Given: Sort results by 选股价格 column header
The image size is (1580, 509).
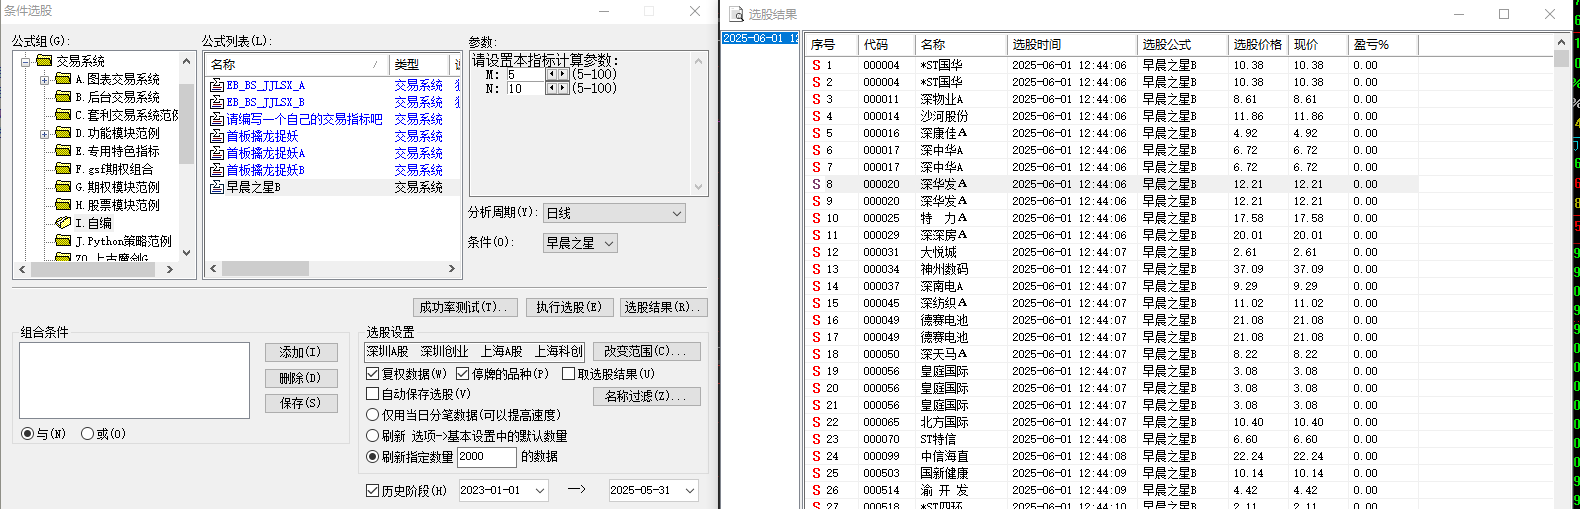Looking at the screenshot, I should click(1256, 45).
